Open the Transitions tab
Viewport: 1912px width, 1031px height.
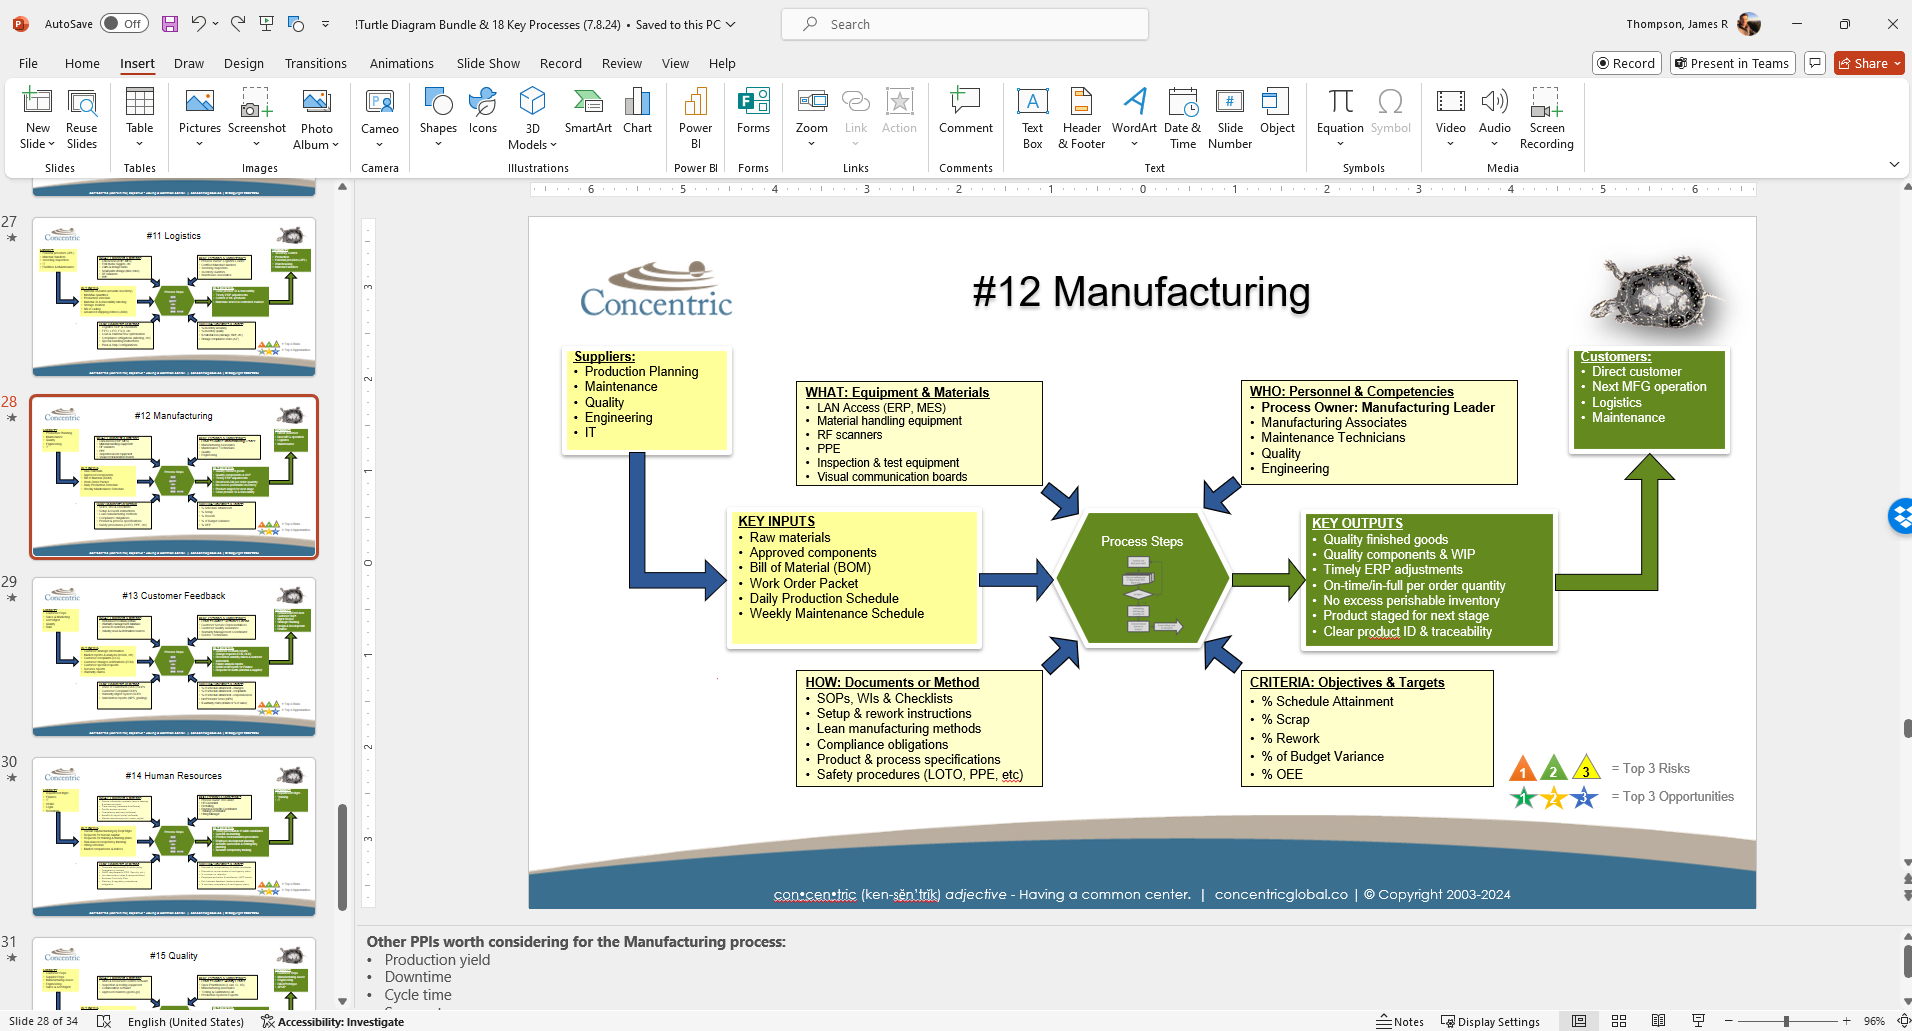(316, 63)
